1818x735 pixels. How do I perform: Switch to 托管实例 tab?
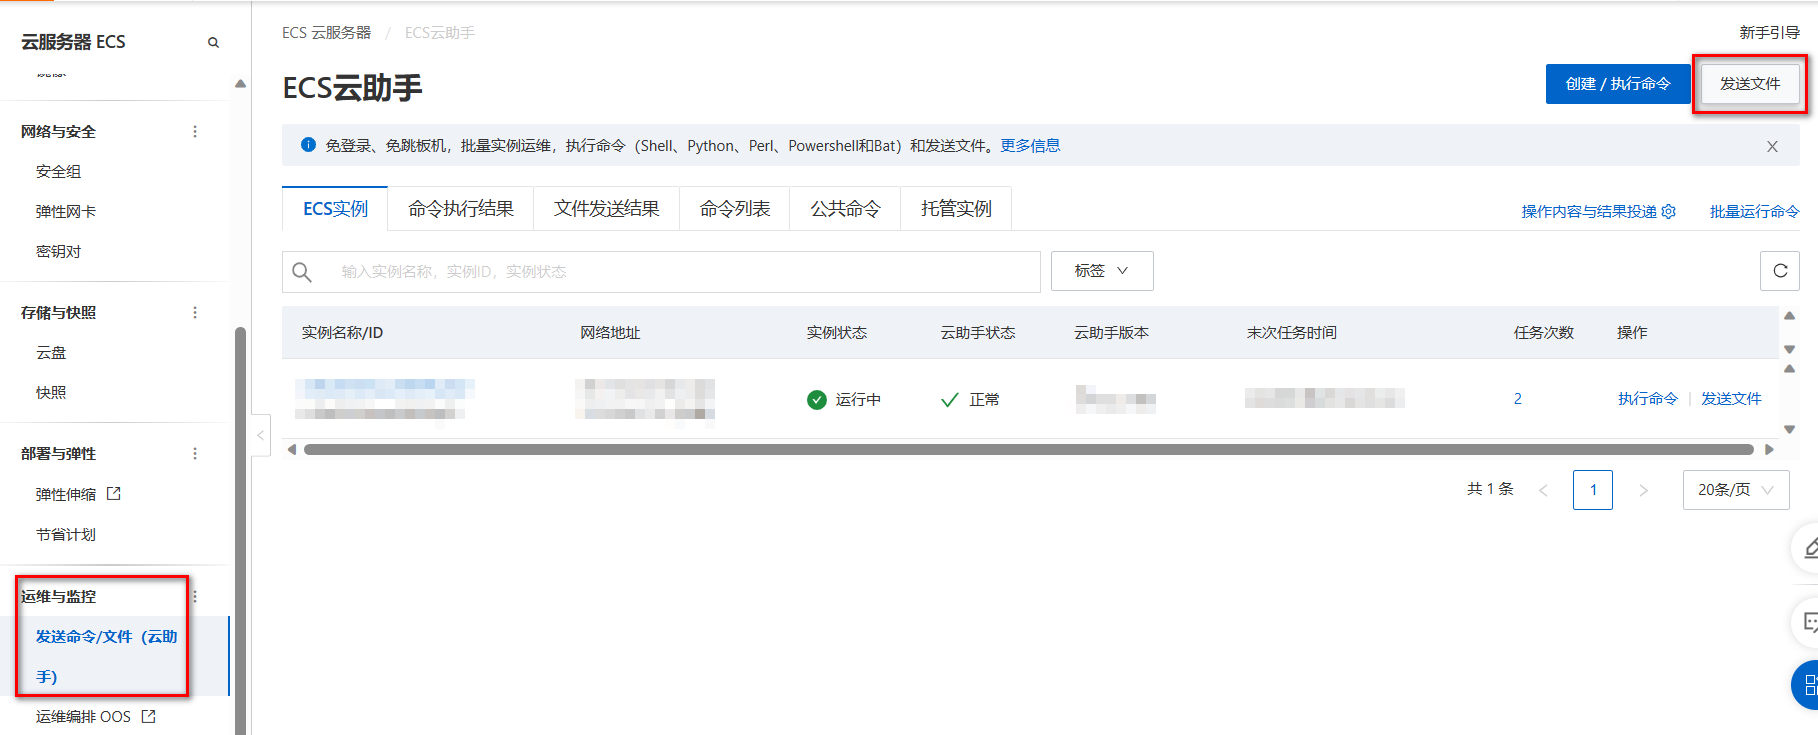(x=957, y=208)
